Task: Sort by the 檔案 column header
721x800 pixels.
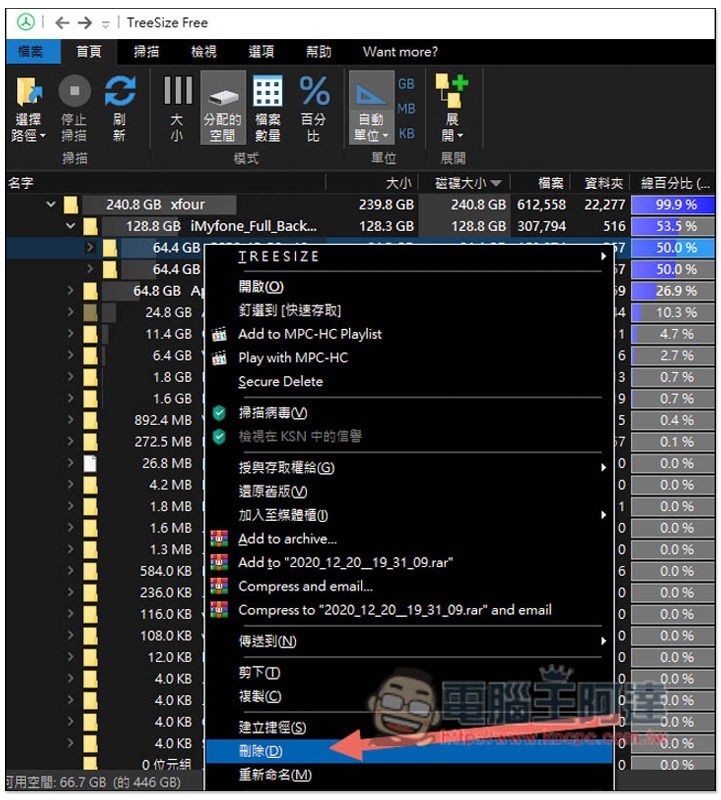Action: coord(540,183)
